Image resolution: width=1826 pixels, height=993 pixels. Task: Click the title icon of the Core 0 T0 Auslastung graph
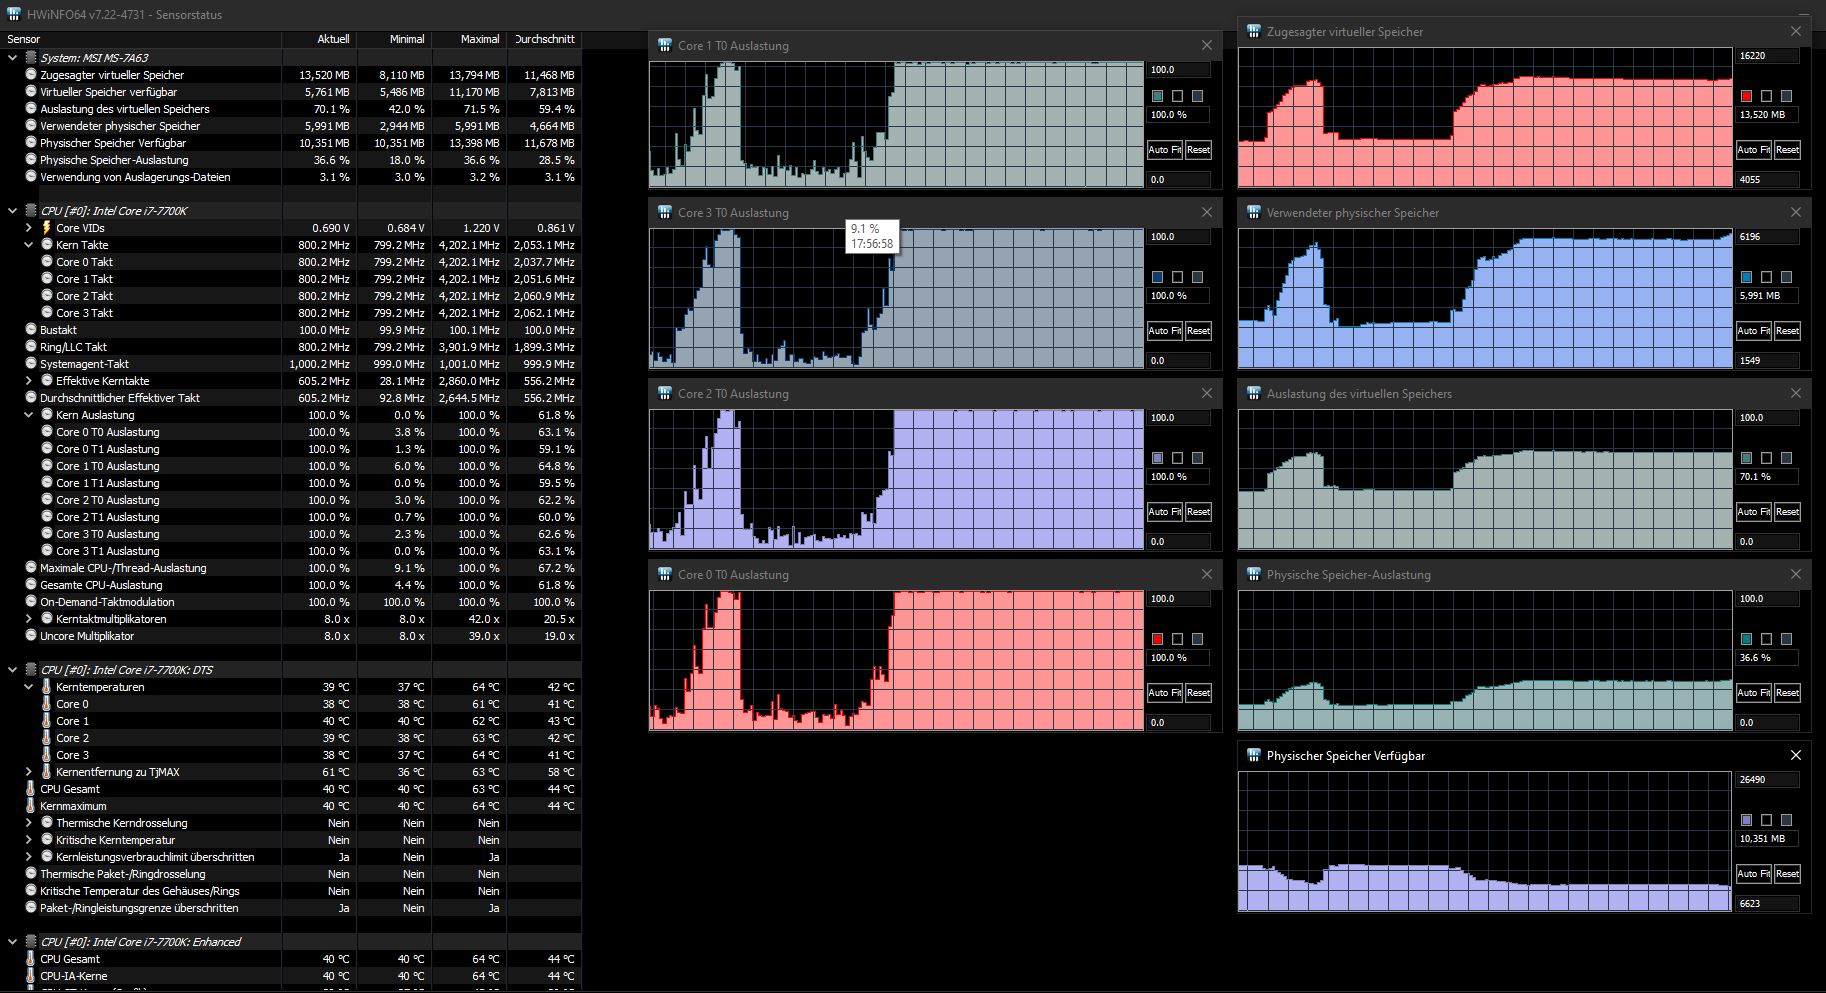click(664, 574)
